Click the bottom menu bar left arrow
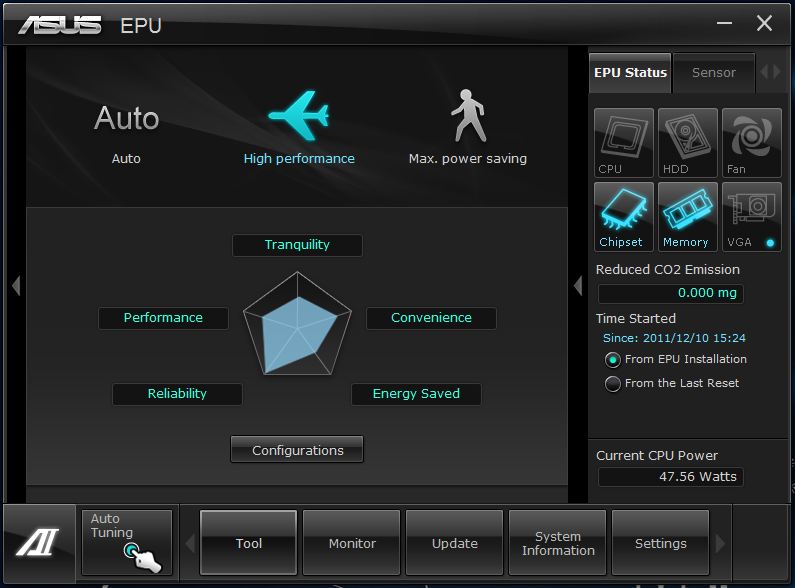 tap(190, 543)
